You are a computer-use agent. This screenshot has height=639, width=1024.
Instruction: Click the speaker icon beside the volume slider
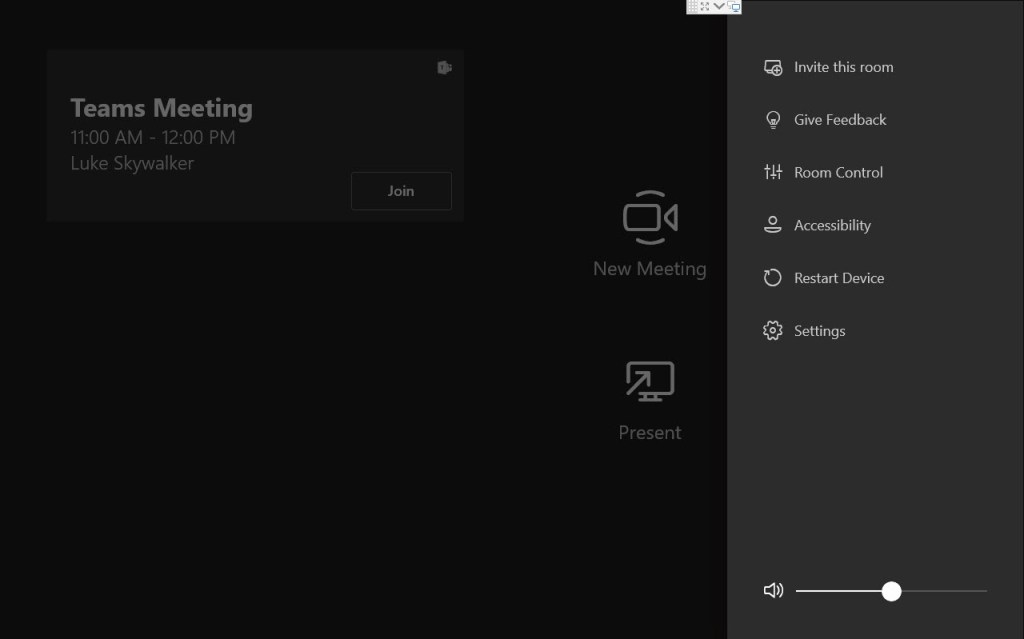(x=773, y=590)
